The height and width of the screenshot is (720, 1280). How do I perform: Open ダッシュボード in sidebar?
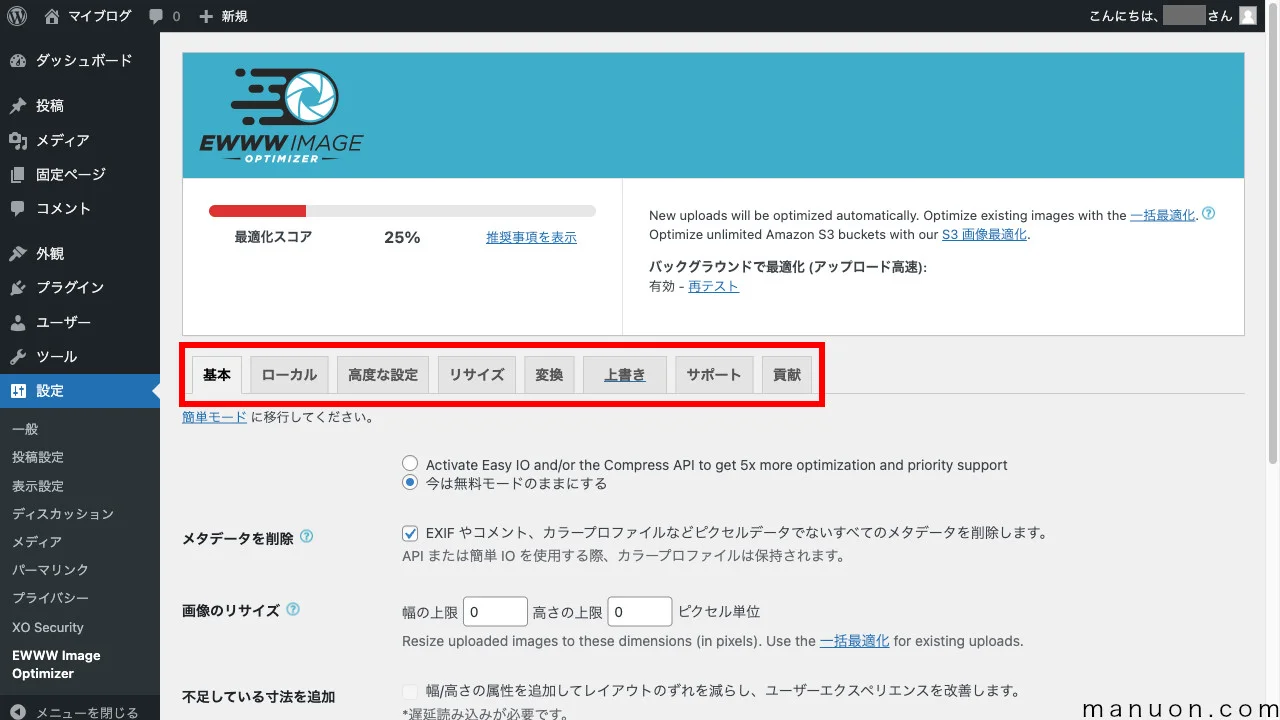[x=80, y=60]
